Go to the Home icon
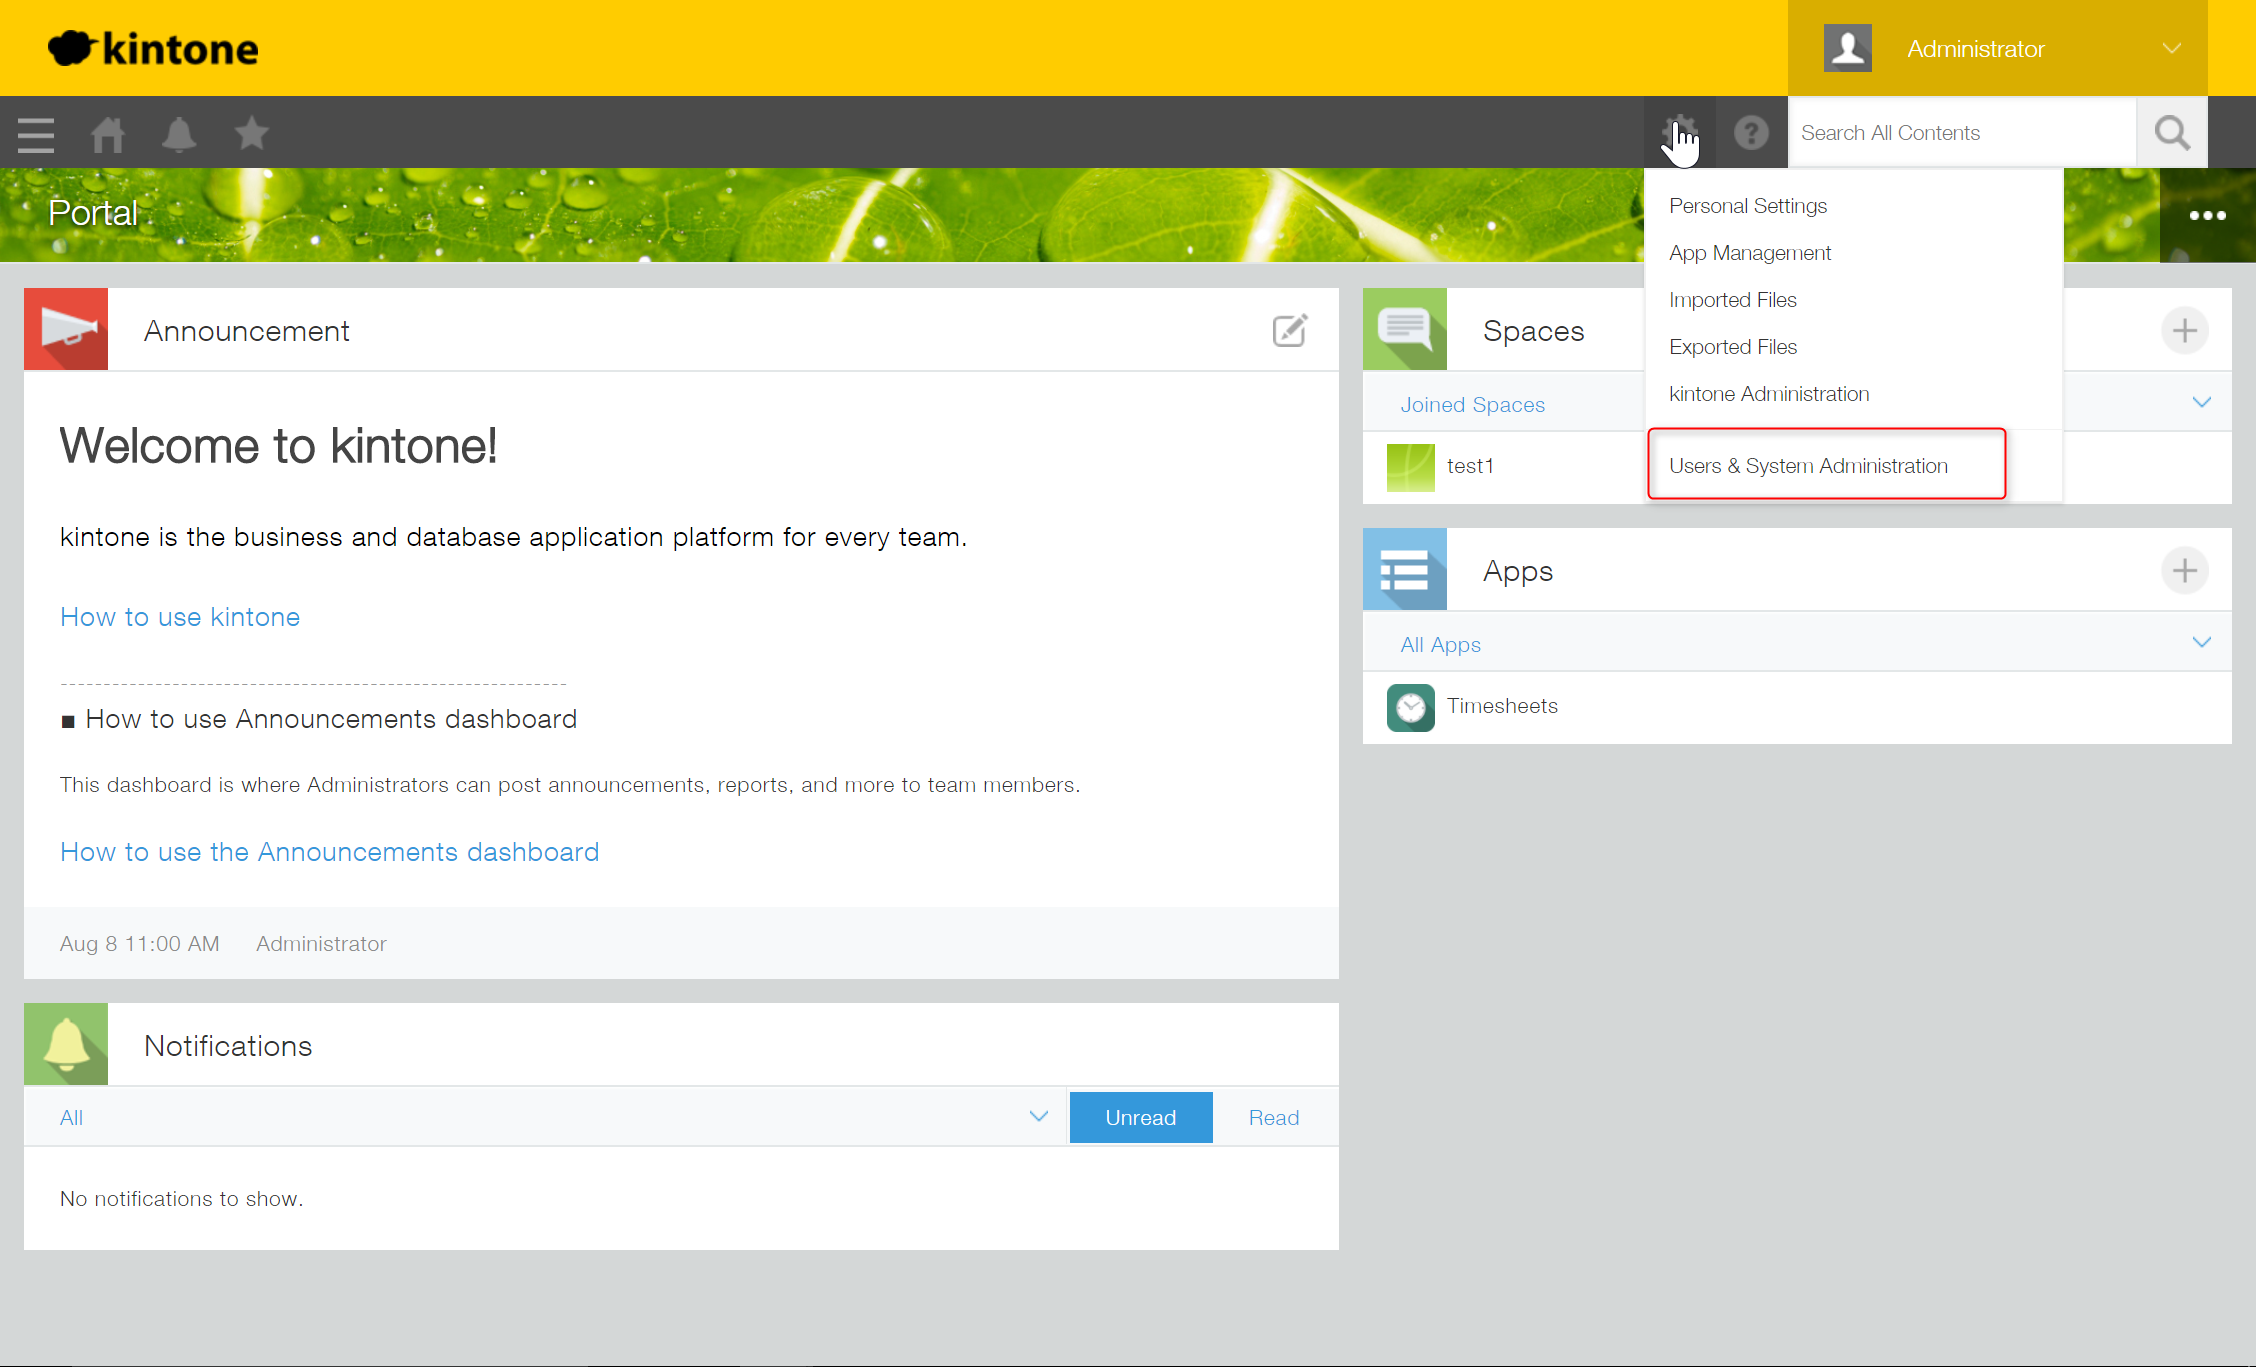 click(108, 134)
